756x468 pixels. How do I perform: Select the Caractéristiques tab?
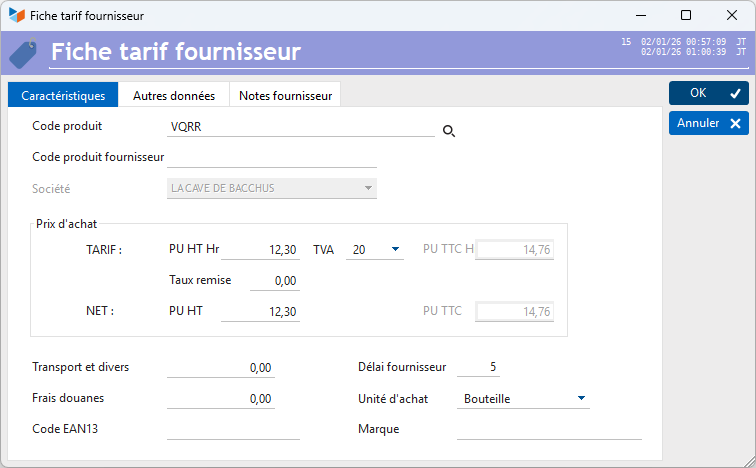click(x=63, y=96)
